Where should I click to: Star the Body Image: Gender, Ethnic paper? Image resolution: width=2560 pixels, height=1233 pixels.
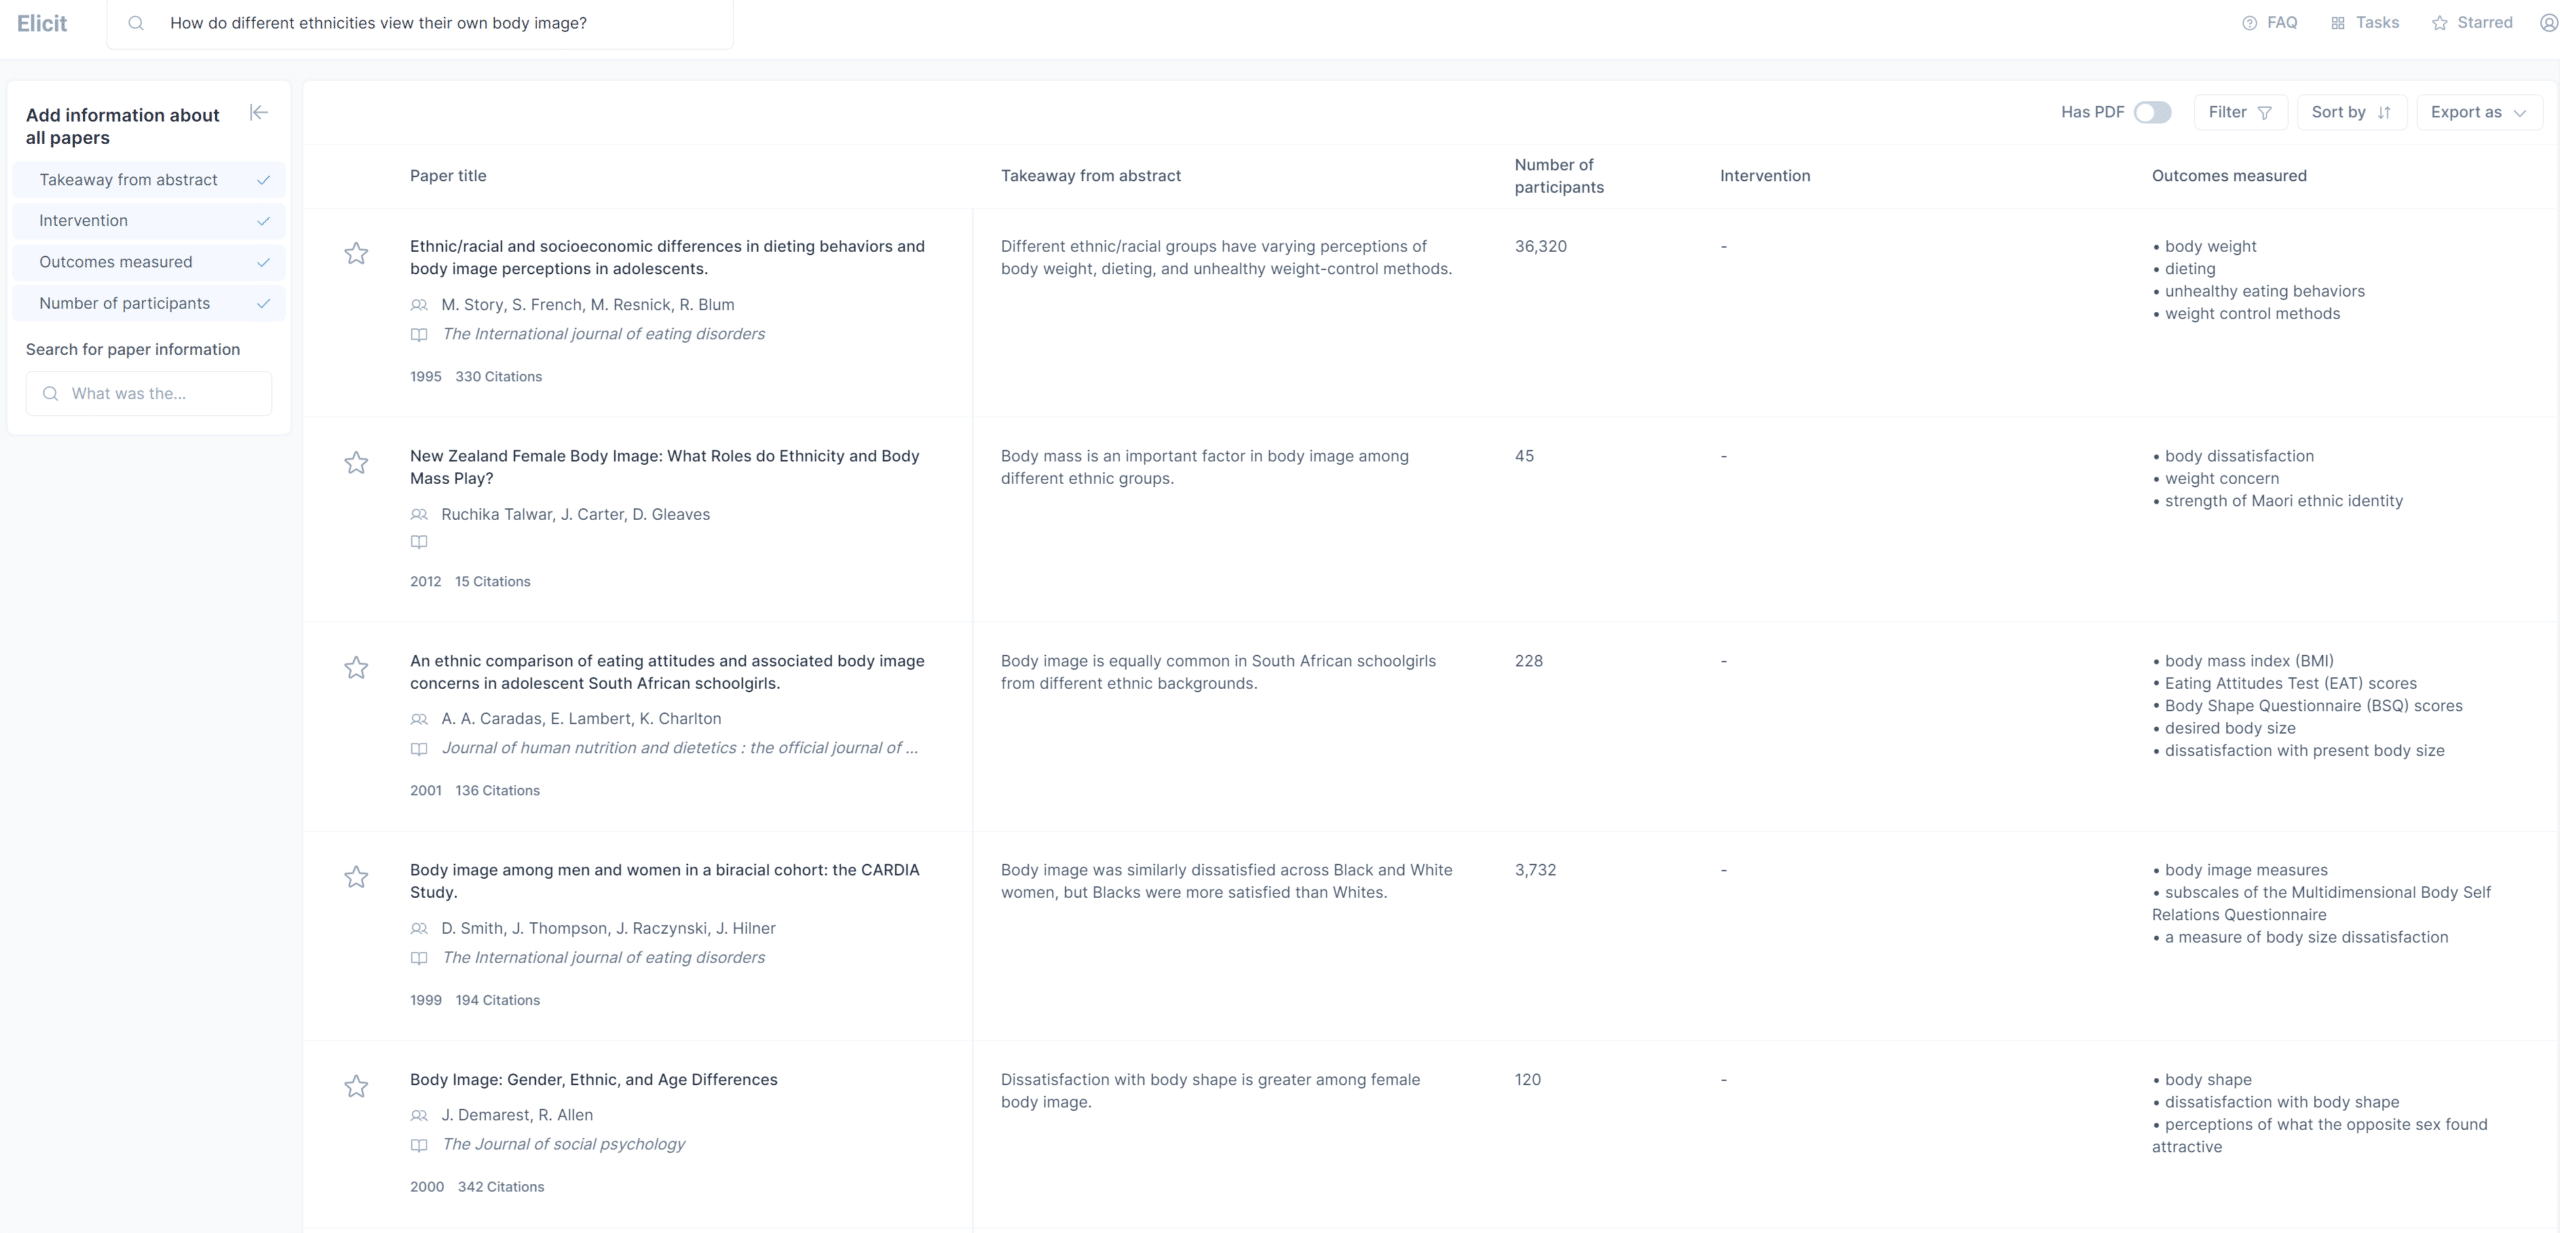(356, 1087)
